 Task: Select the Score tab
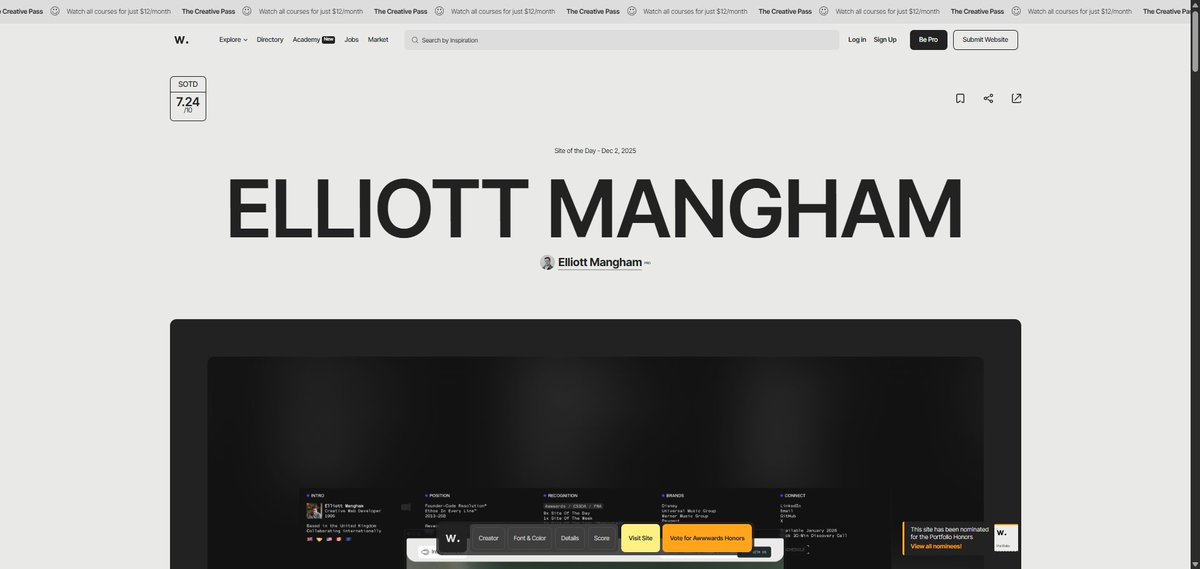[601, 538]
